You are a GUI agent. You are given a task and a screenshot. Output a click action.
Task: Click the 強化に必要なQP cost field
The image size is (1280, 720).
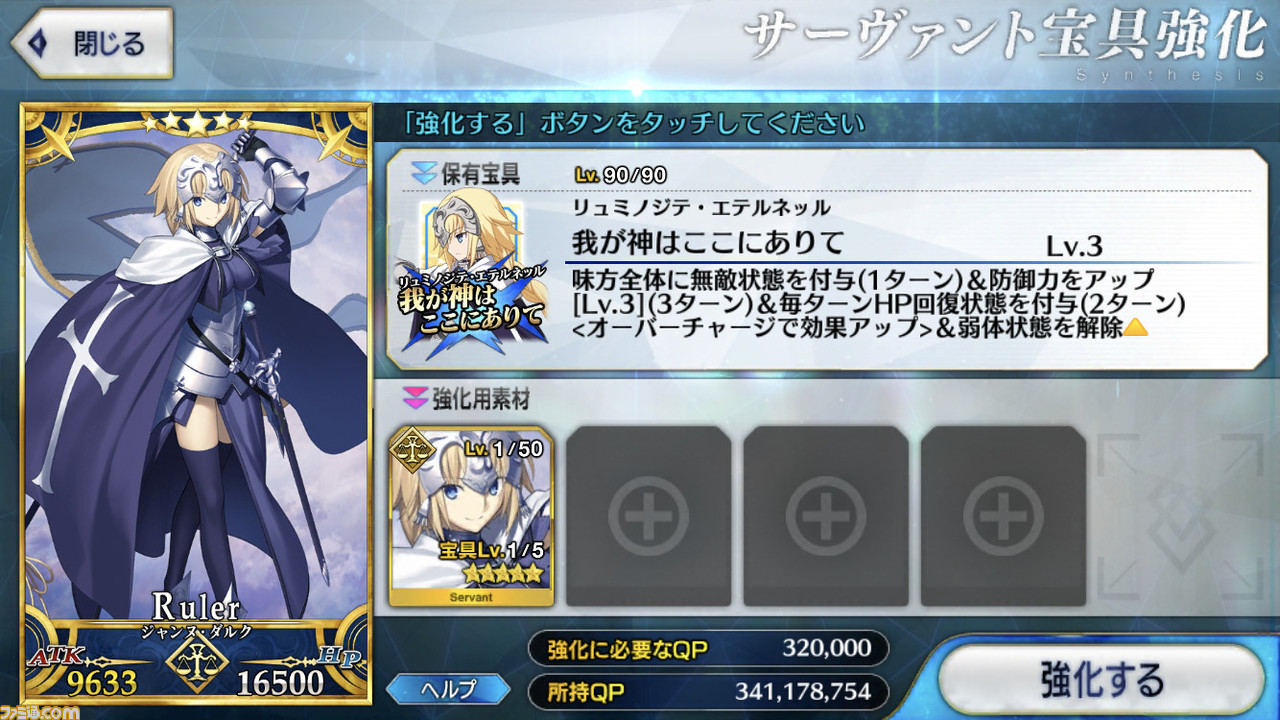pos(708,649)
